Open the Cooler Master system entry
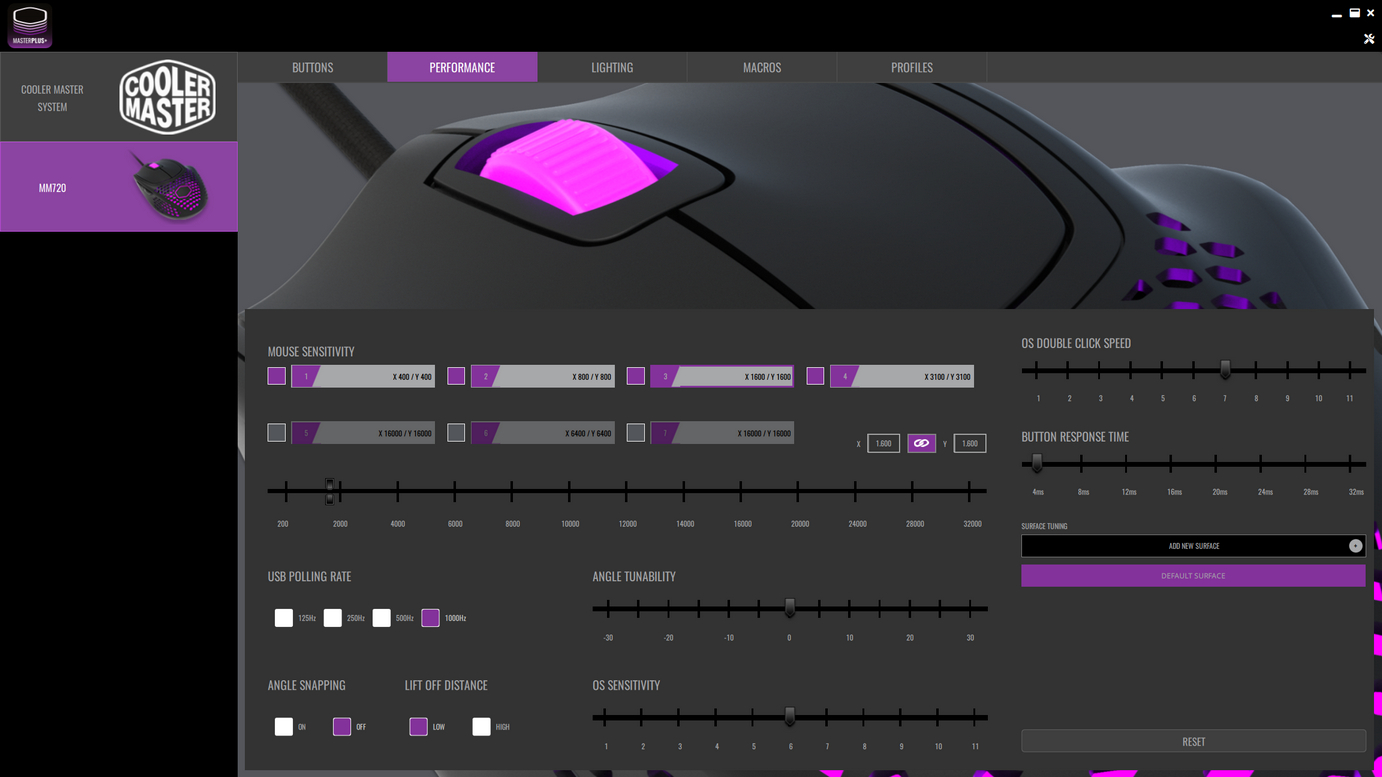The image size is (1382, 777). coord(119,97)
